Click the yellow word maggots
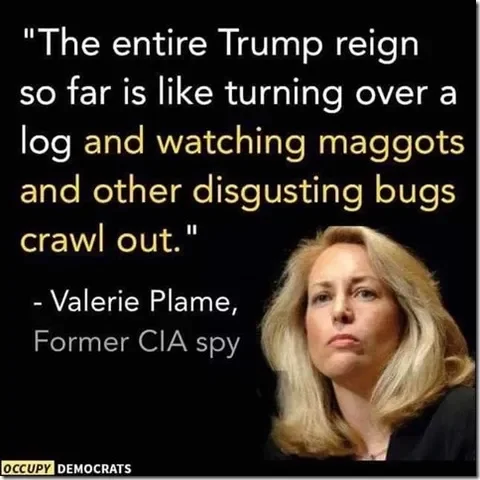The height and width of the screenshot is (480, 480). [x=391, y=145]
